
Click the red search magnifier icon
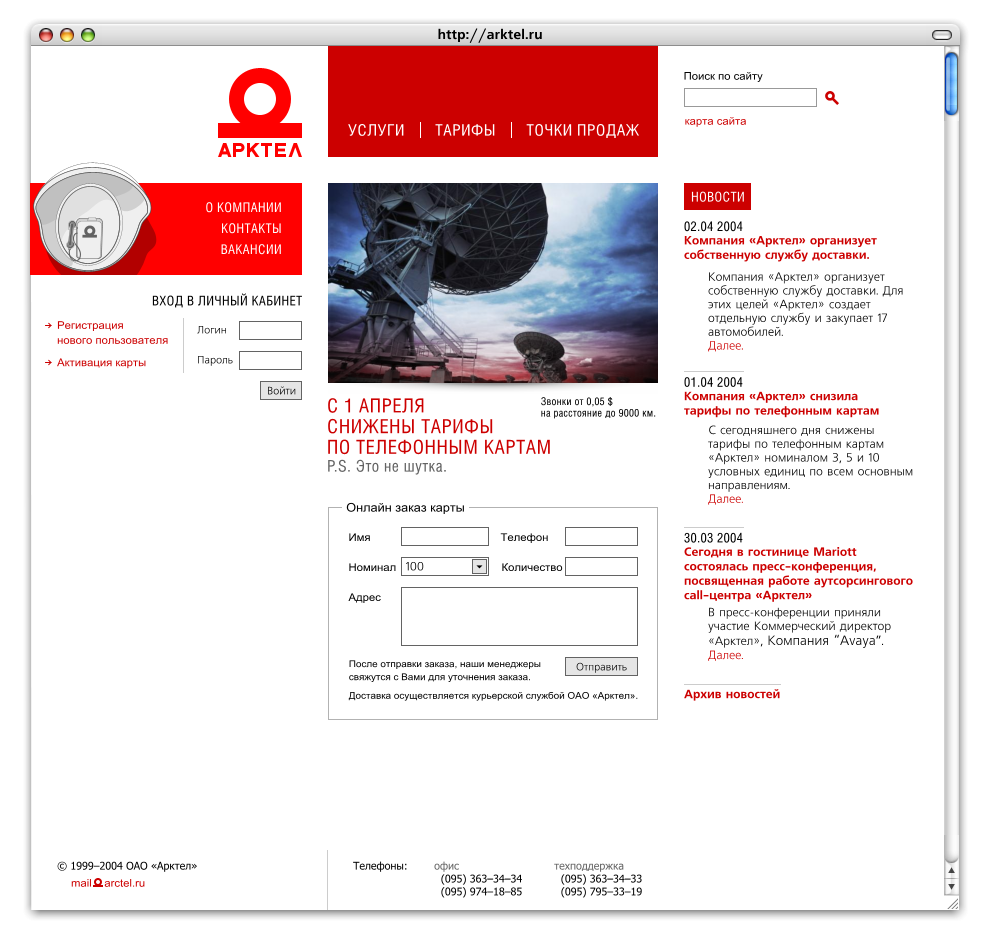832,98
